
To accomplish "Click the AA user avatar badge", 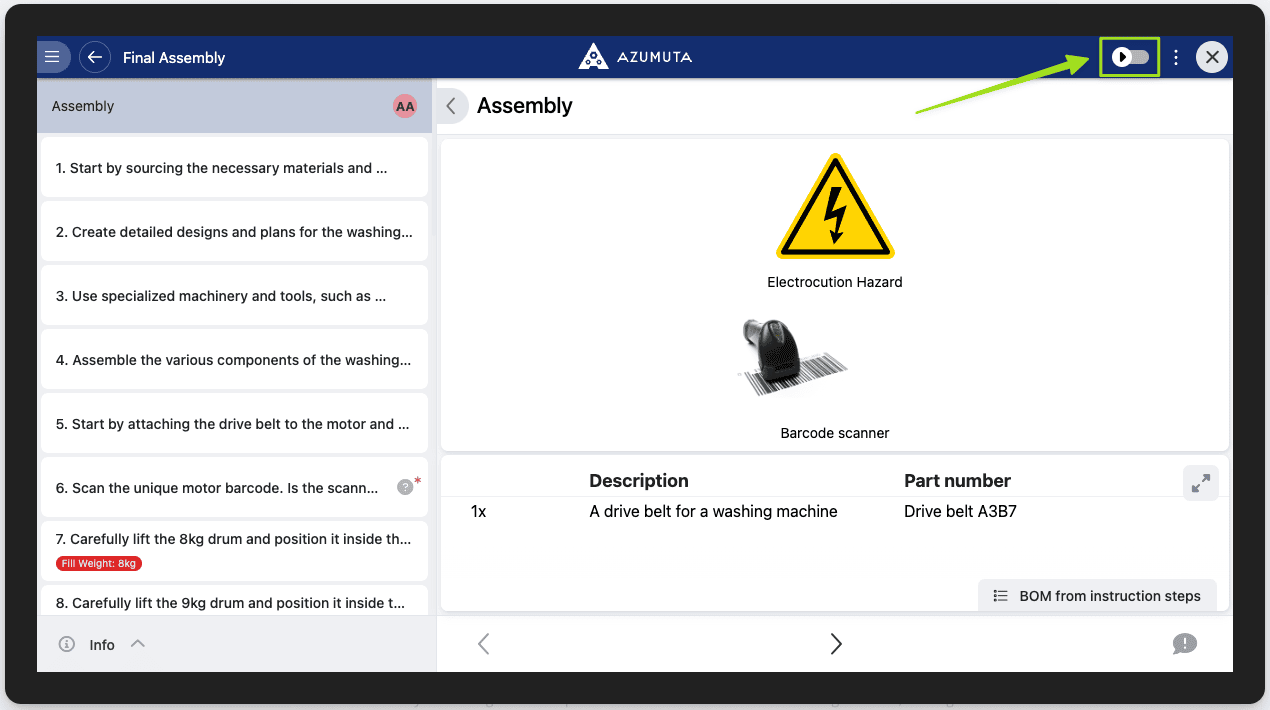I will point(405,106).
